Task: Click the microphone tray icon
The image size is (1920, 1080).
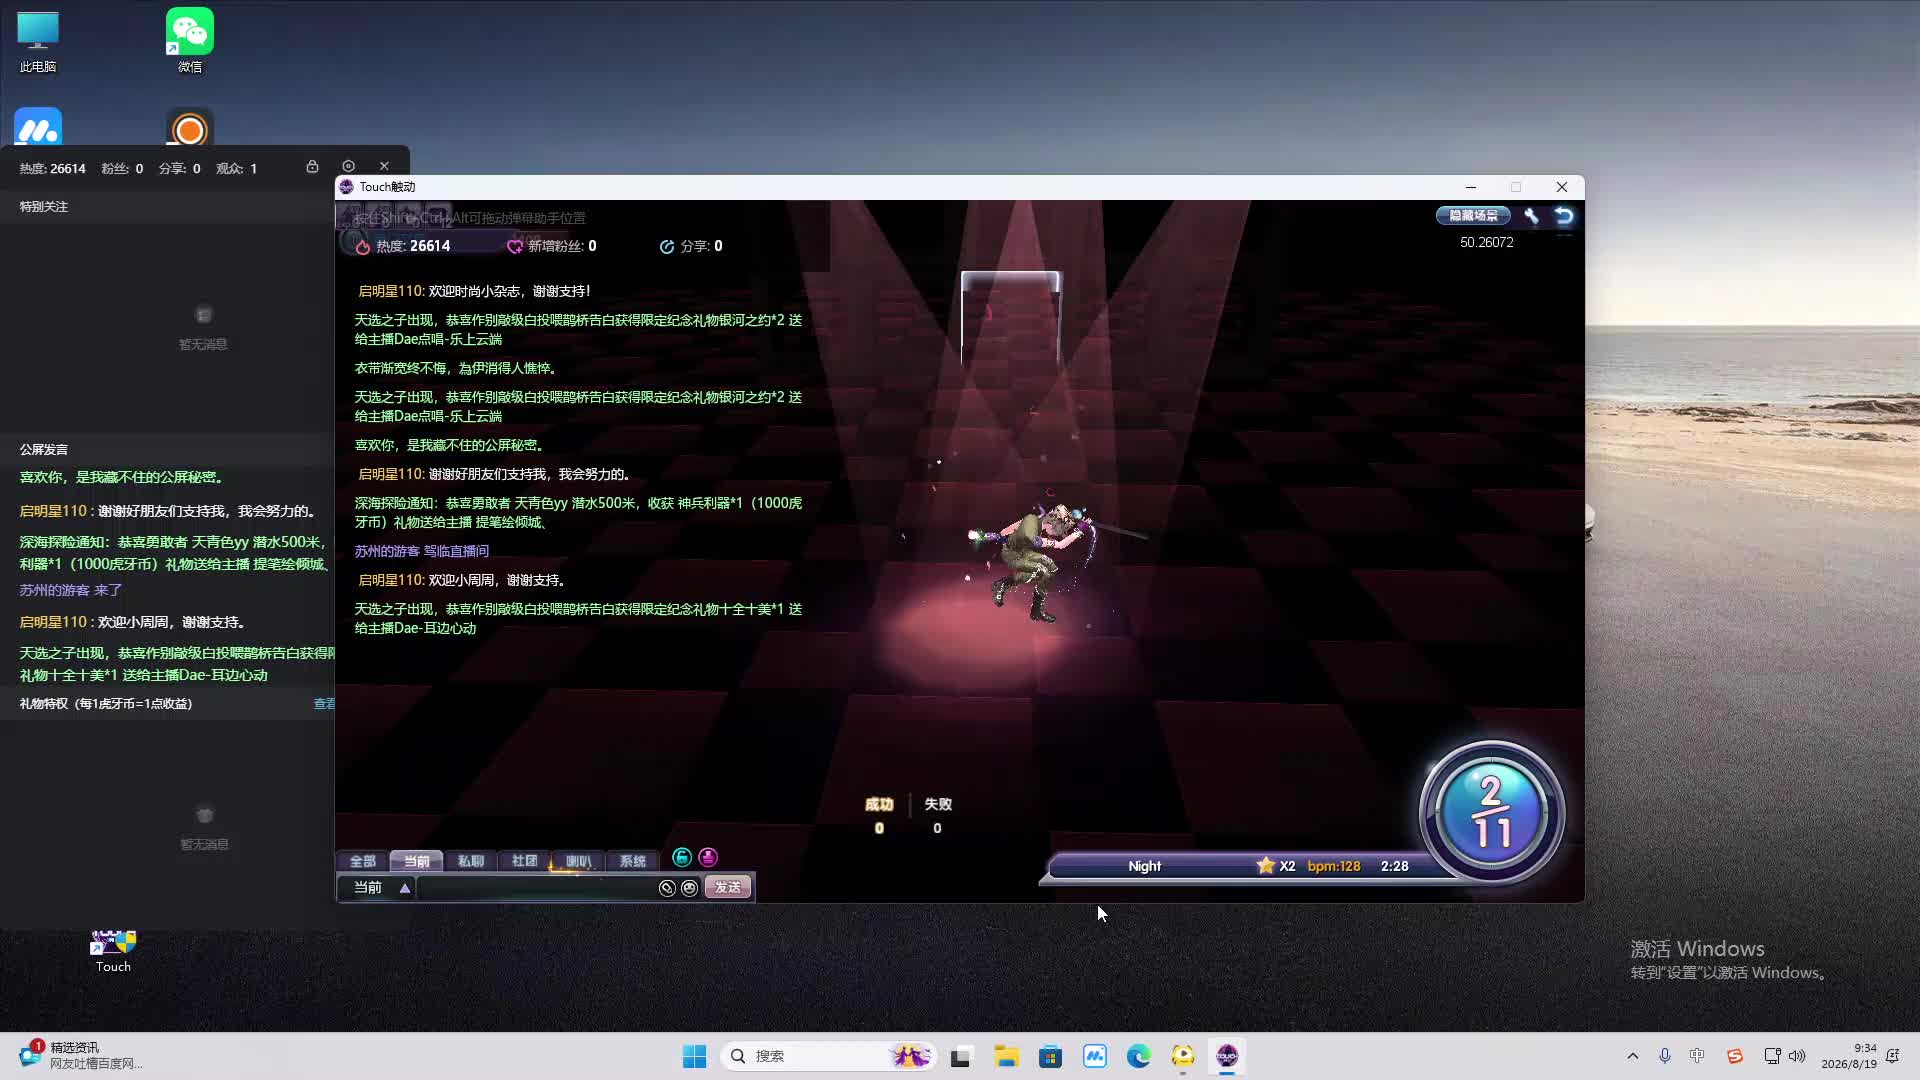Action: [x=1665, y=1056]
